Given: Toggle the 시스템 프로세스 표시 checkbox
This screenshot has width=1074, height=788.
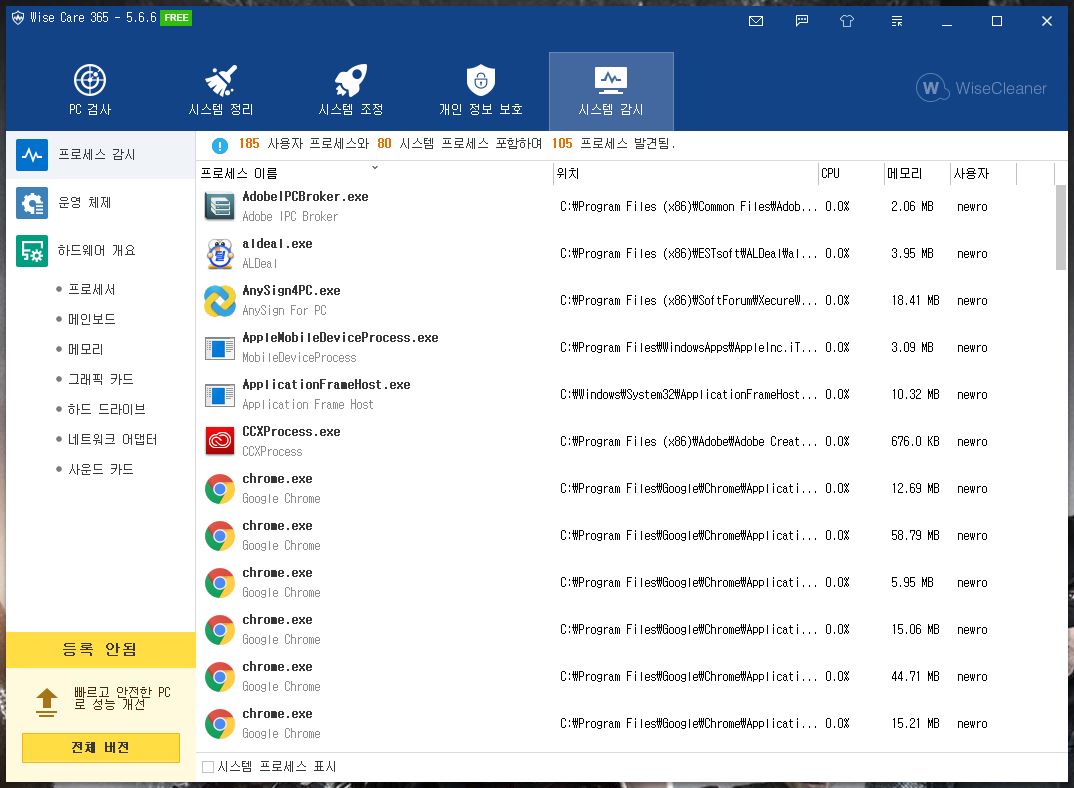Looking at the screenshot, I should point(208,767).
